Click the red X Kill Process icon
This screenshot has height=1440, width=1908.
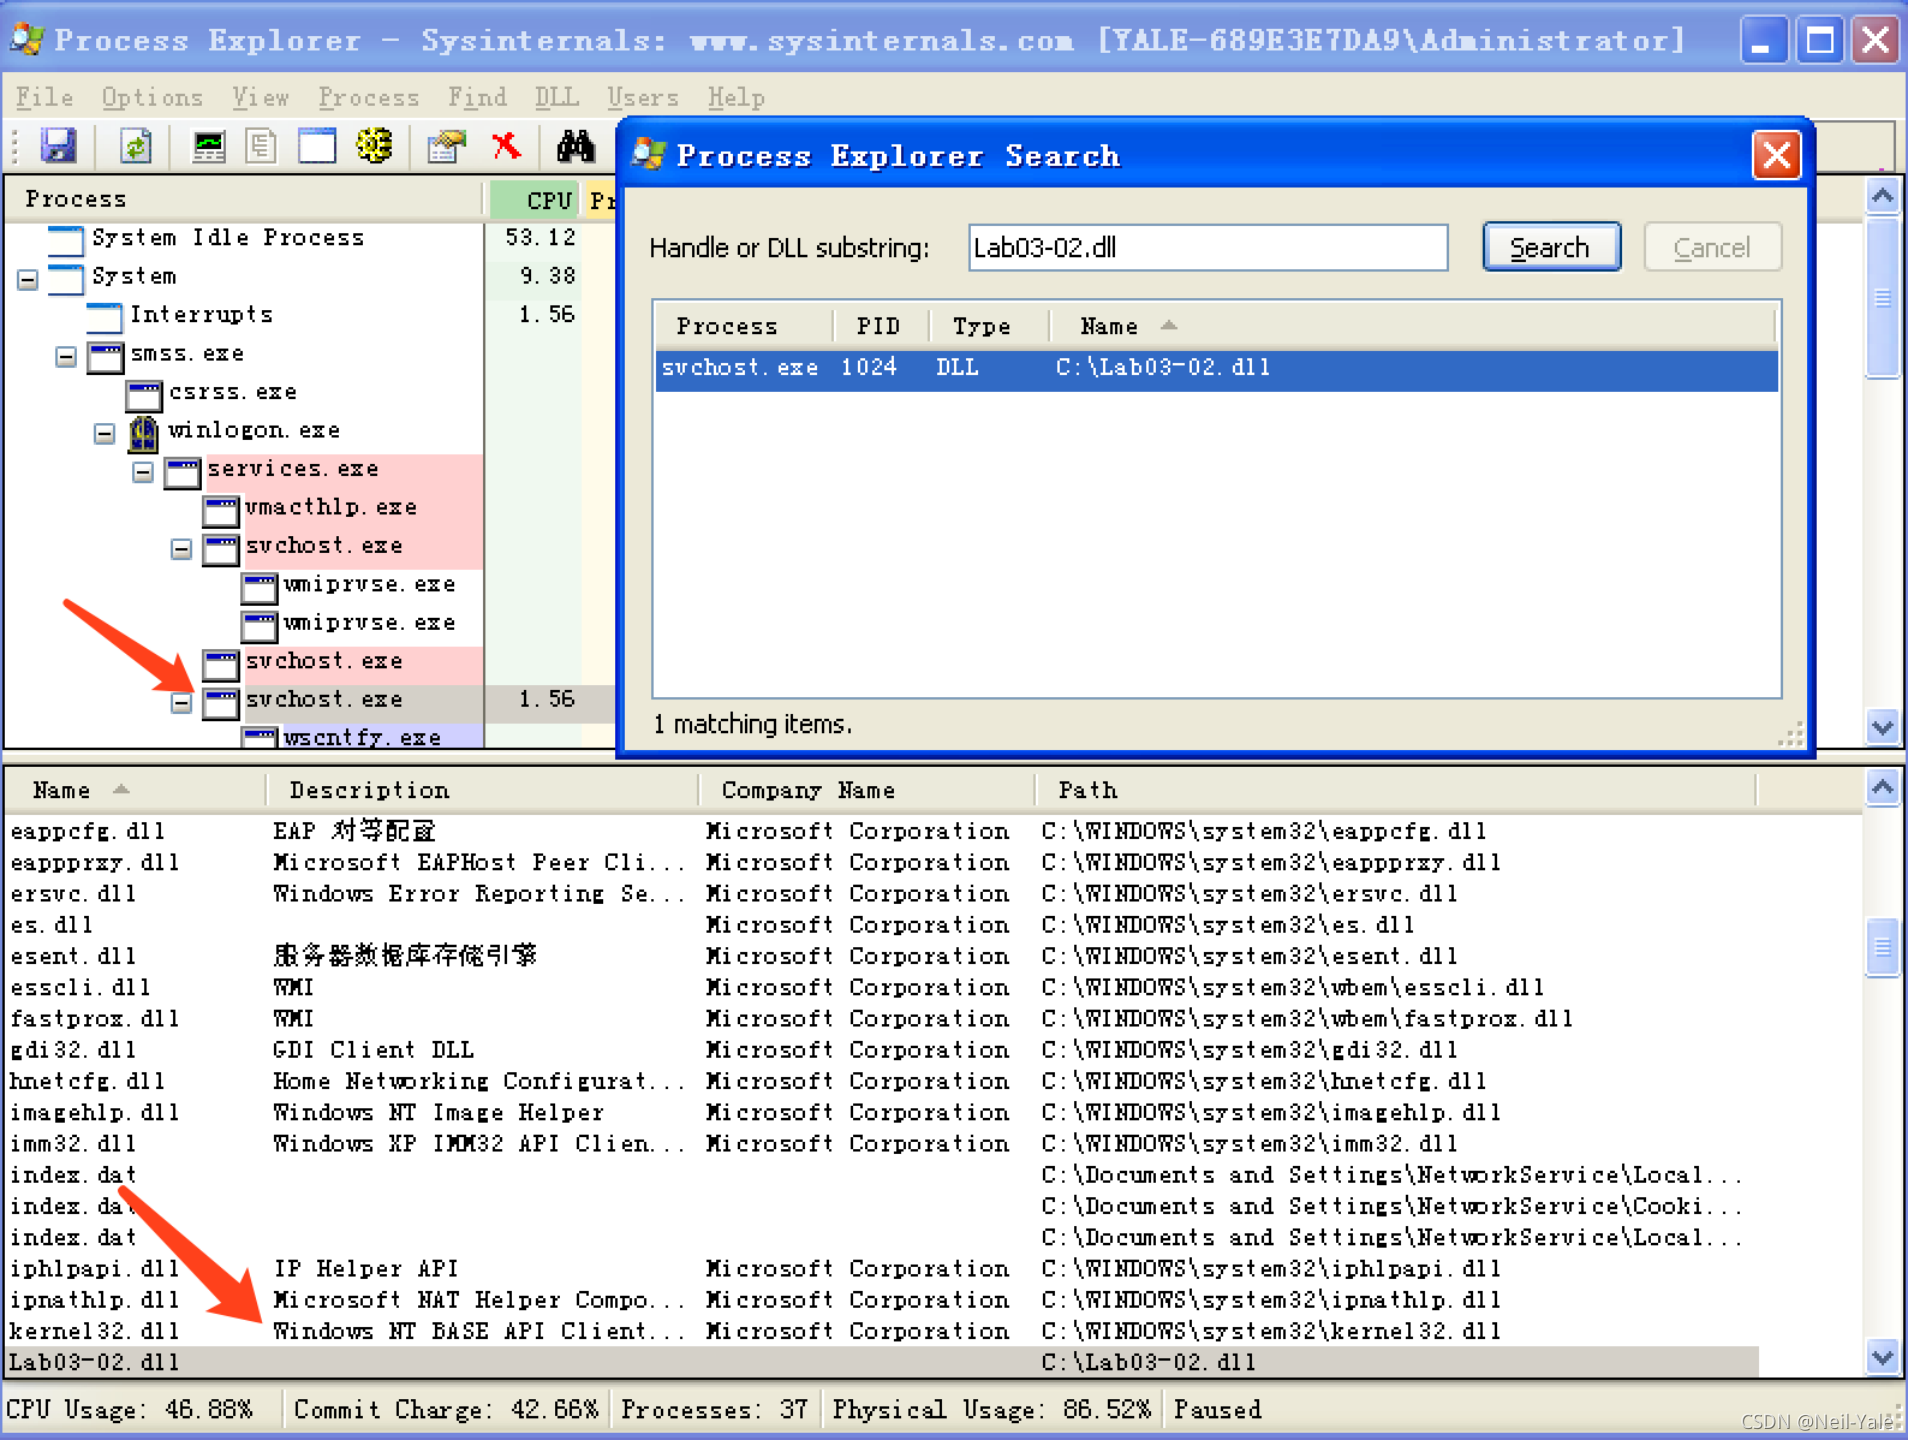pos(506,146)
